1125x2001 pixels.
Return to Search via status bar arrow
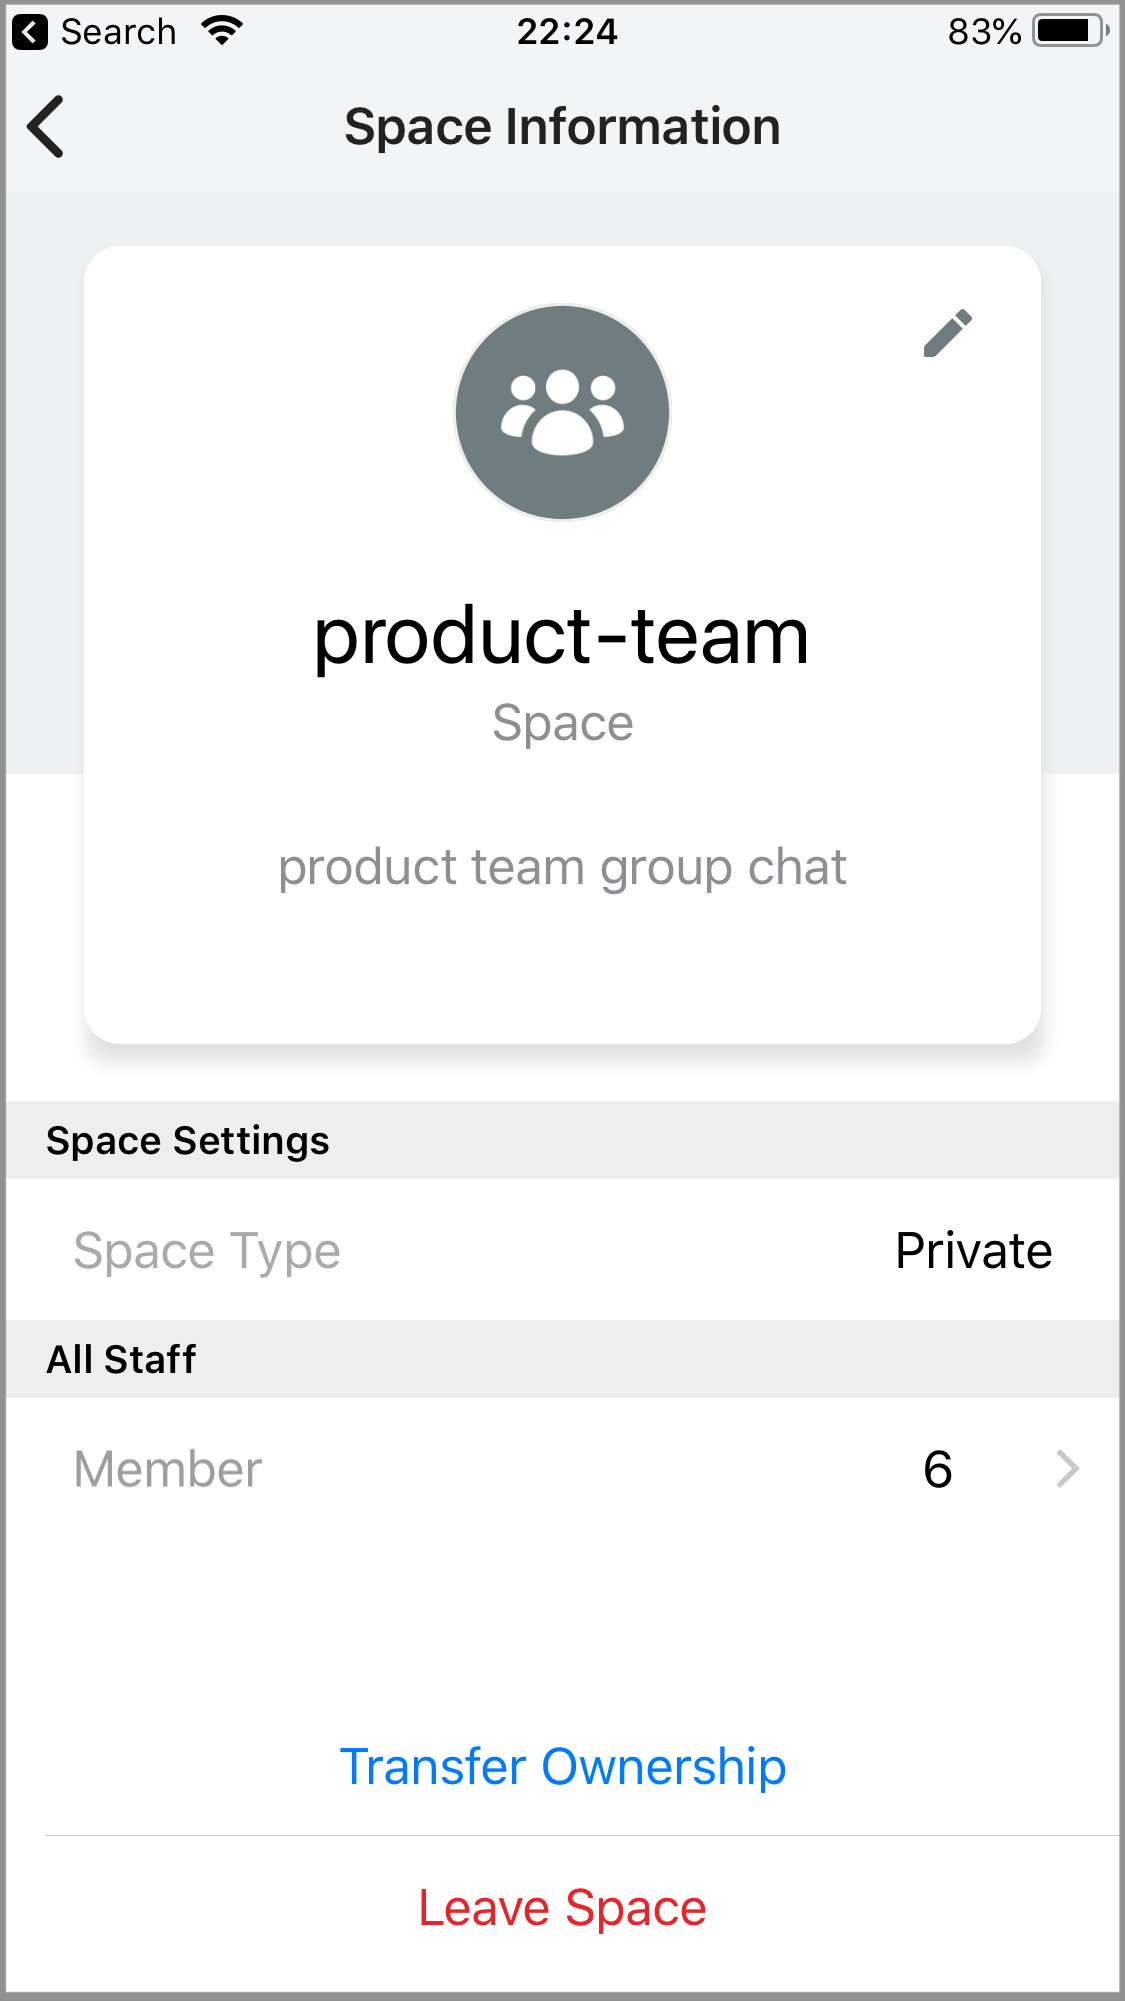coord(30,32)
